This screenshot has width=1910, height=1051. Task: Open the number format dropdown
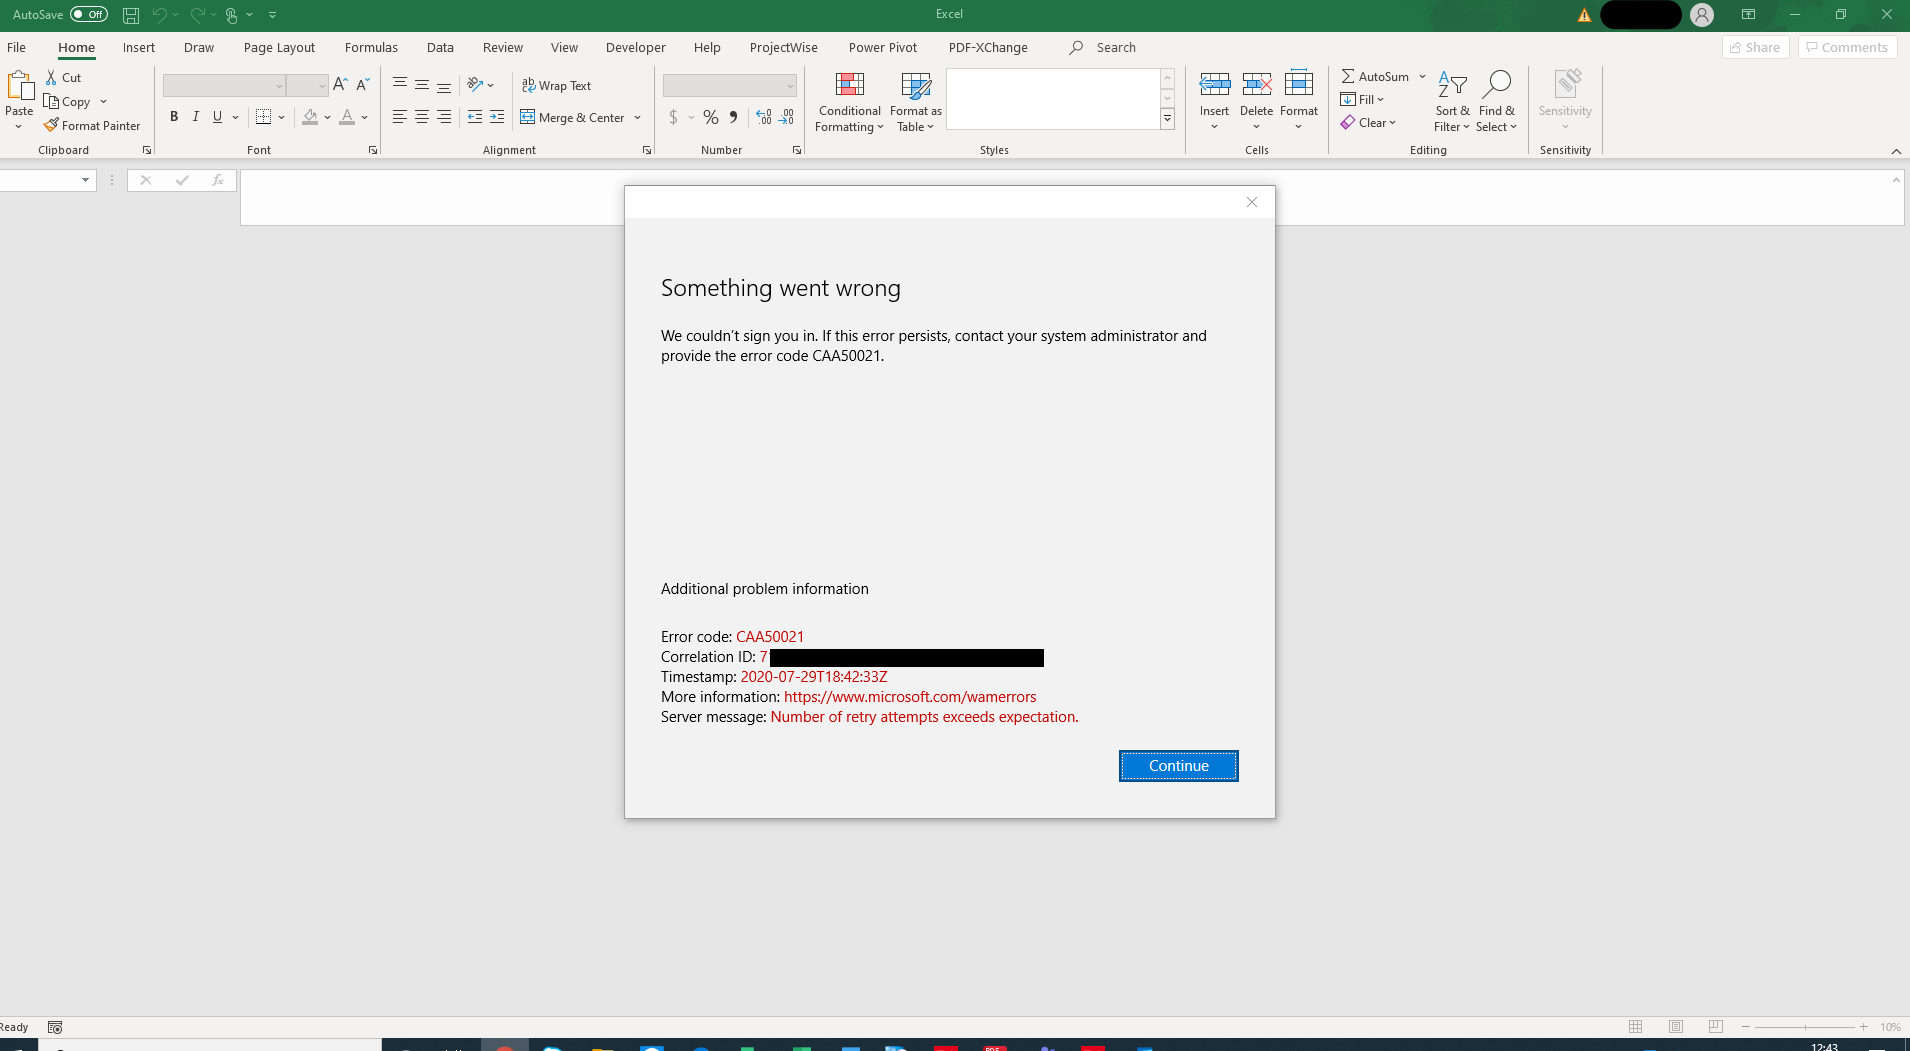pos(789,86)
